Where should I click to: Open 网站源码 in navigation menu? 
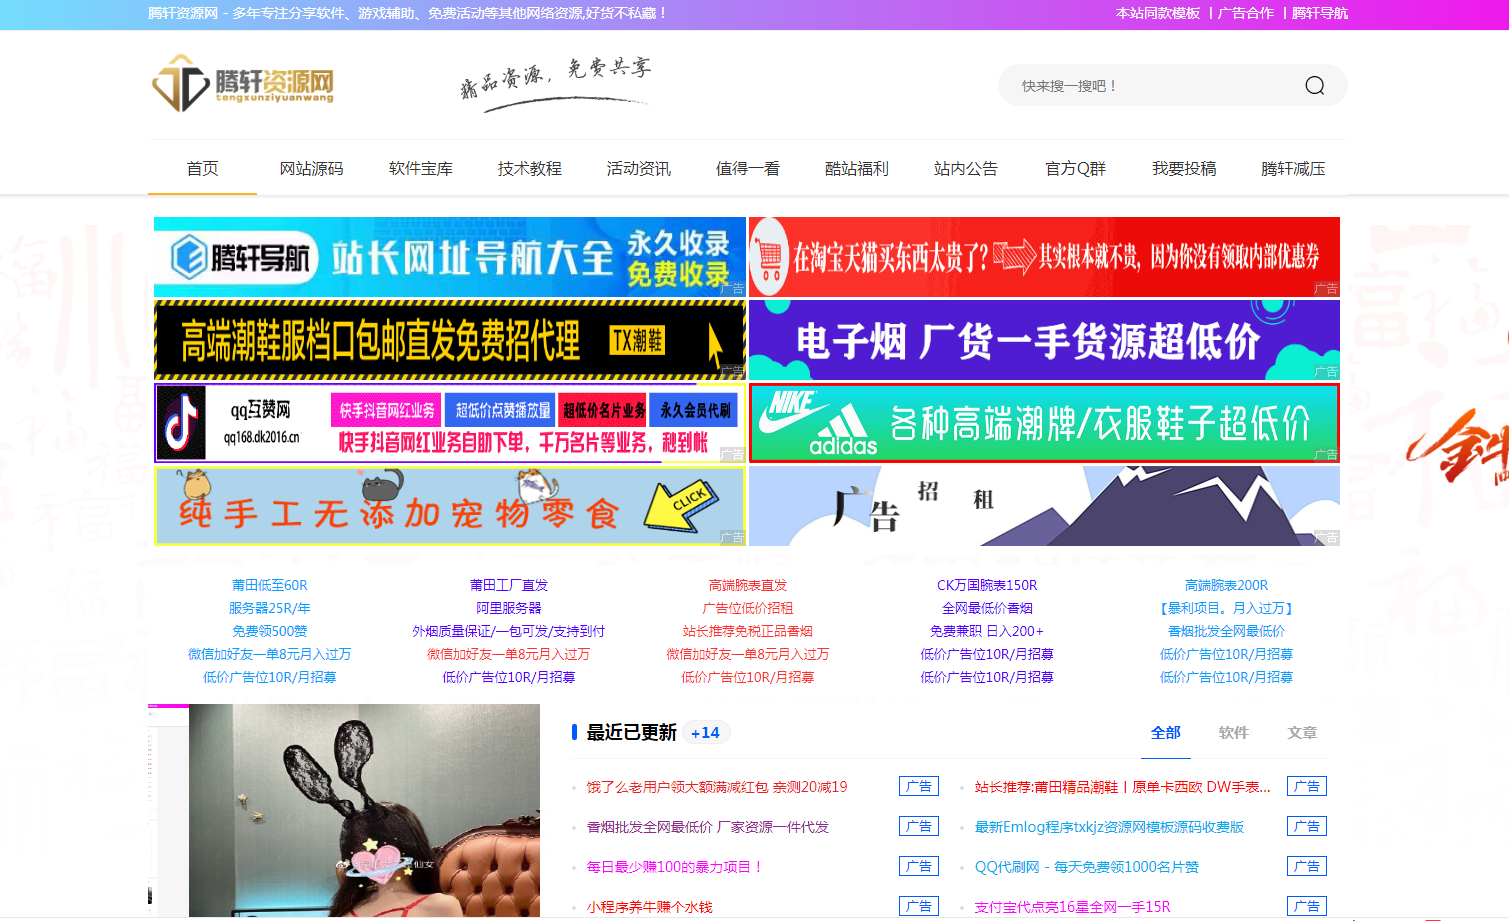(311, 169)
